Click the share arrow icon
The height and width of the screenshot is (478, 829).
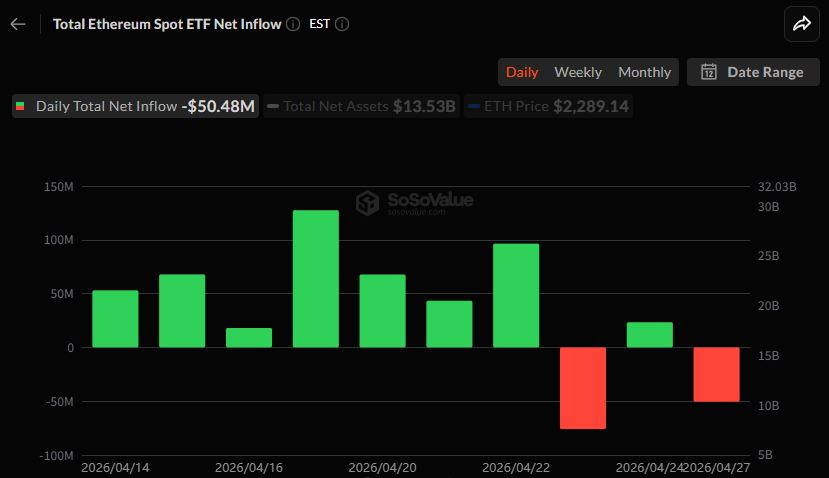(x=801, y=24)
